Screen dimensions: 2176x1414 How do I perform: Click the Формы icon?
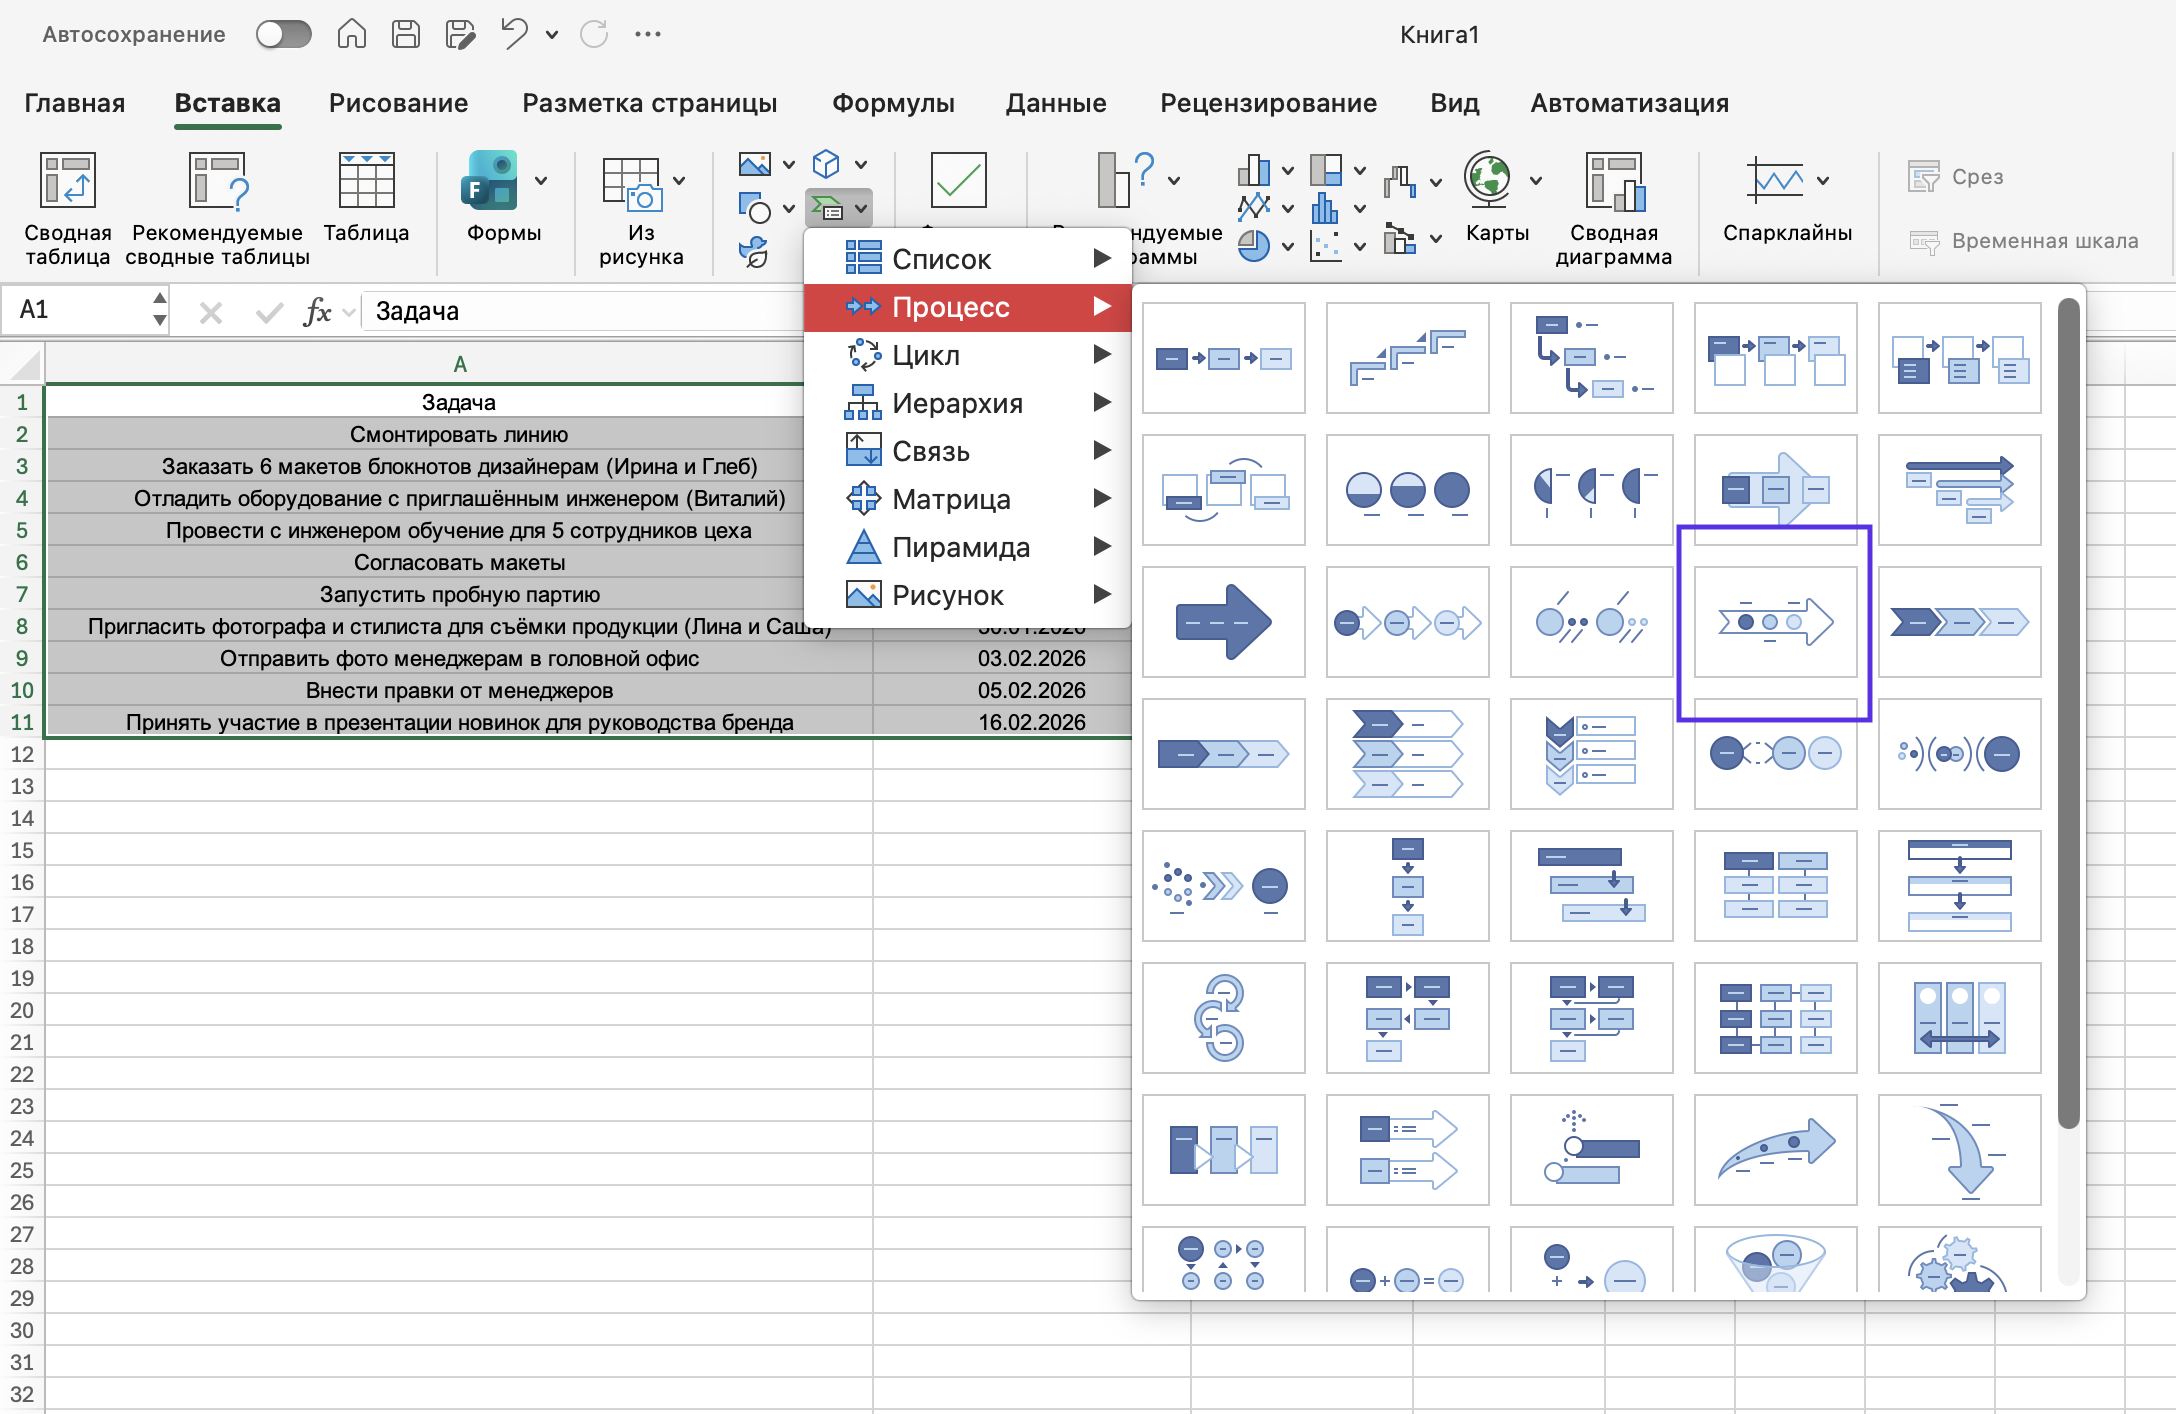[x=490, y=181]
